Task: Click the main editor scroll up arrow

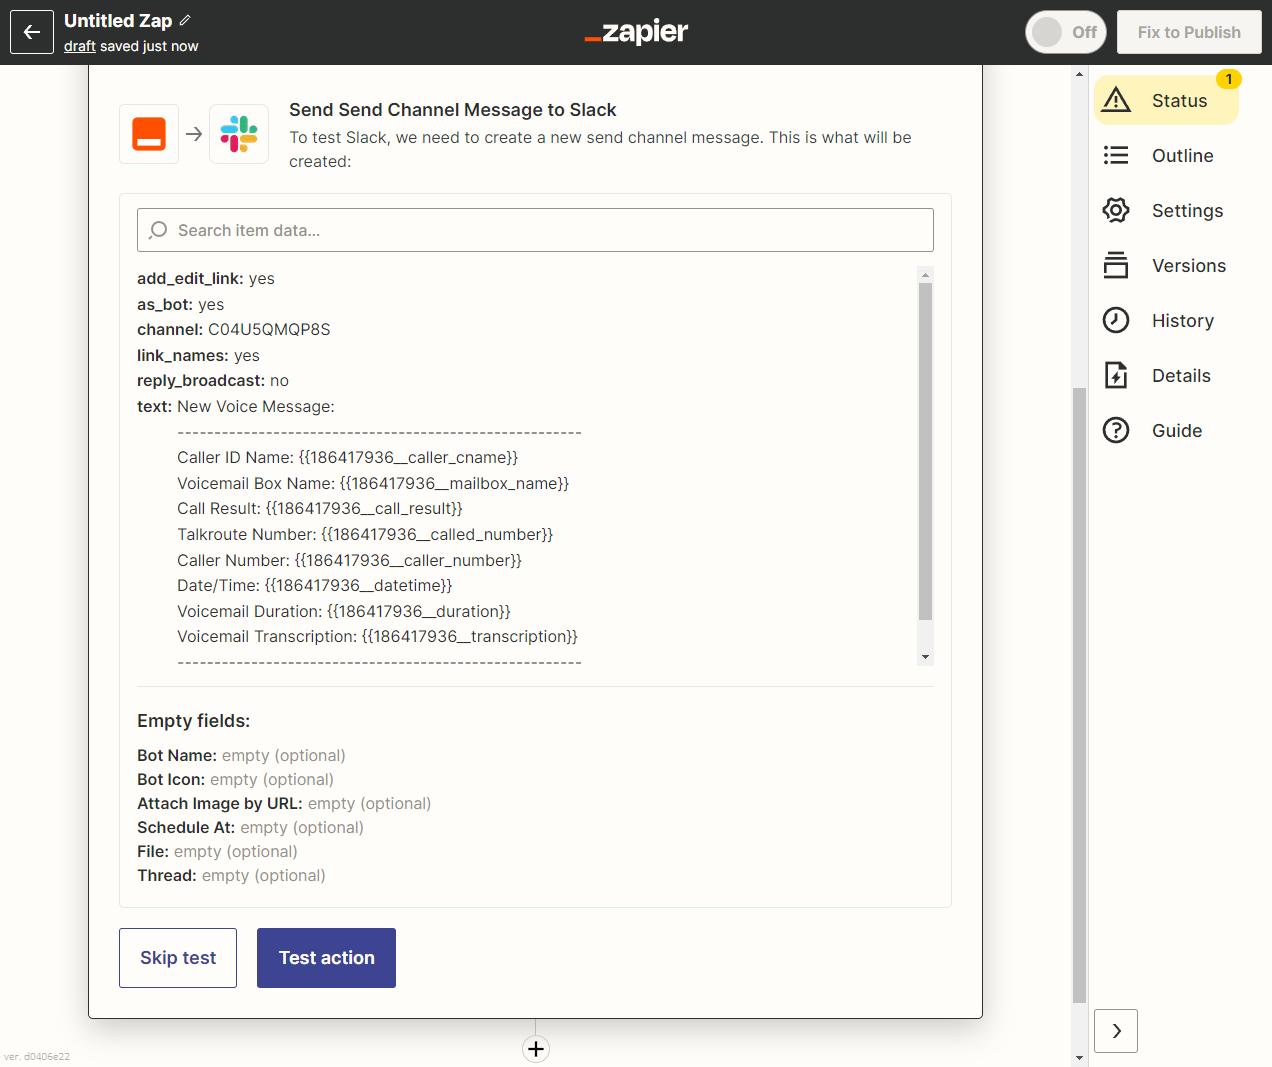Action: (x=1079, y=74)
